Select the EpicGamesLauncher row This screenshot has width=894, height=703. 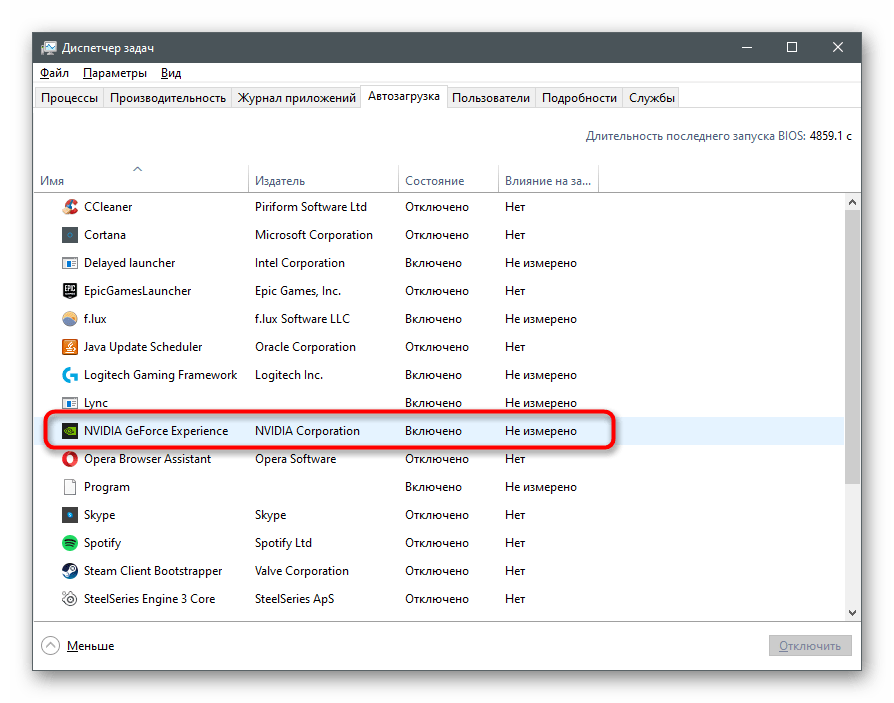[439, 291]
